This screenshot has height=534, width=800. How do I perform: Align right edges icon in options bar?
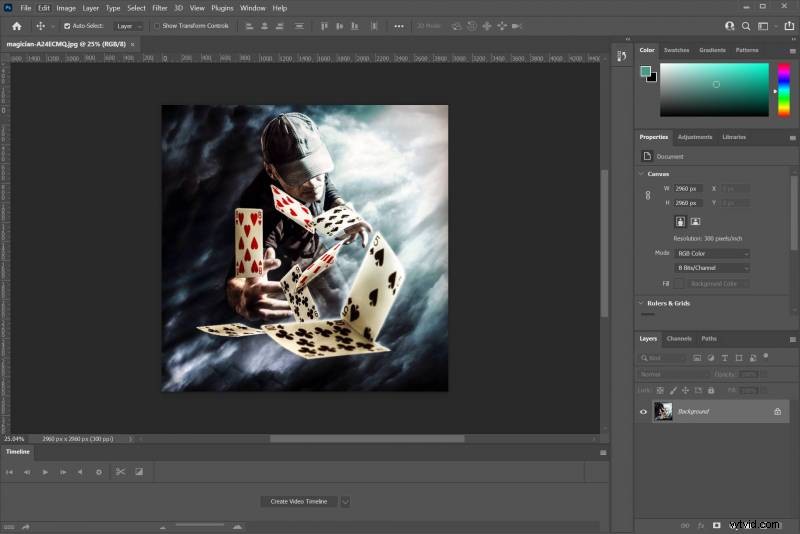(279, 26)
